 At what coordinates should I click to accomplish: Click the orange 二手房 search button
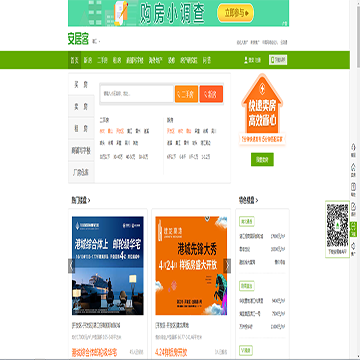click(186, 94)
